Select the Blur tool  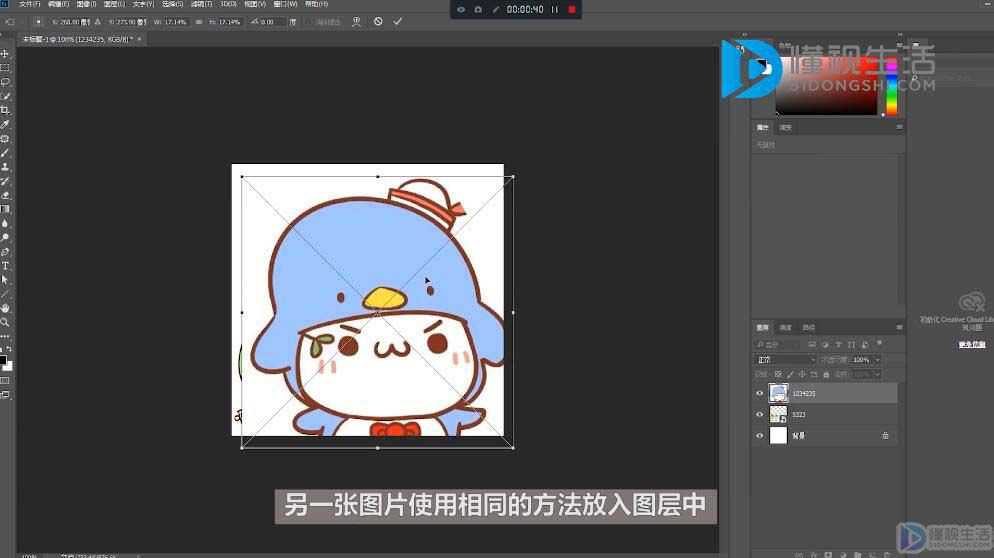point(5,223)
